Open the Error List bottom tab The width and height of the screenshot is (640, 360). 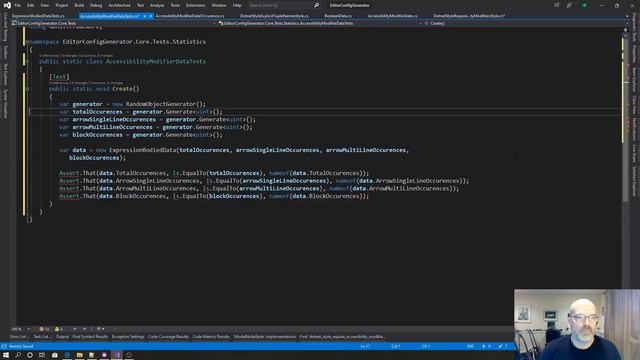pos(19,337)
